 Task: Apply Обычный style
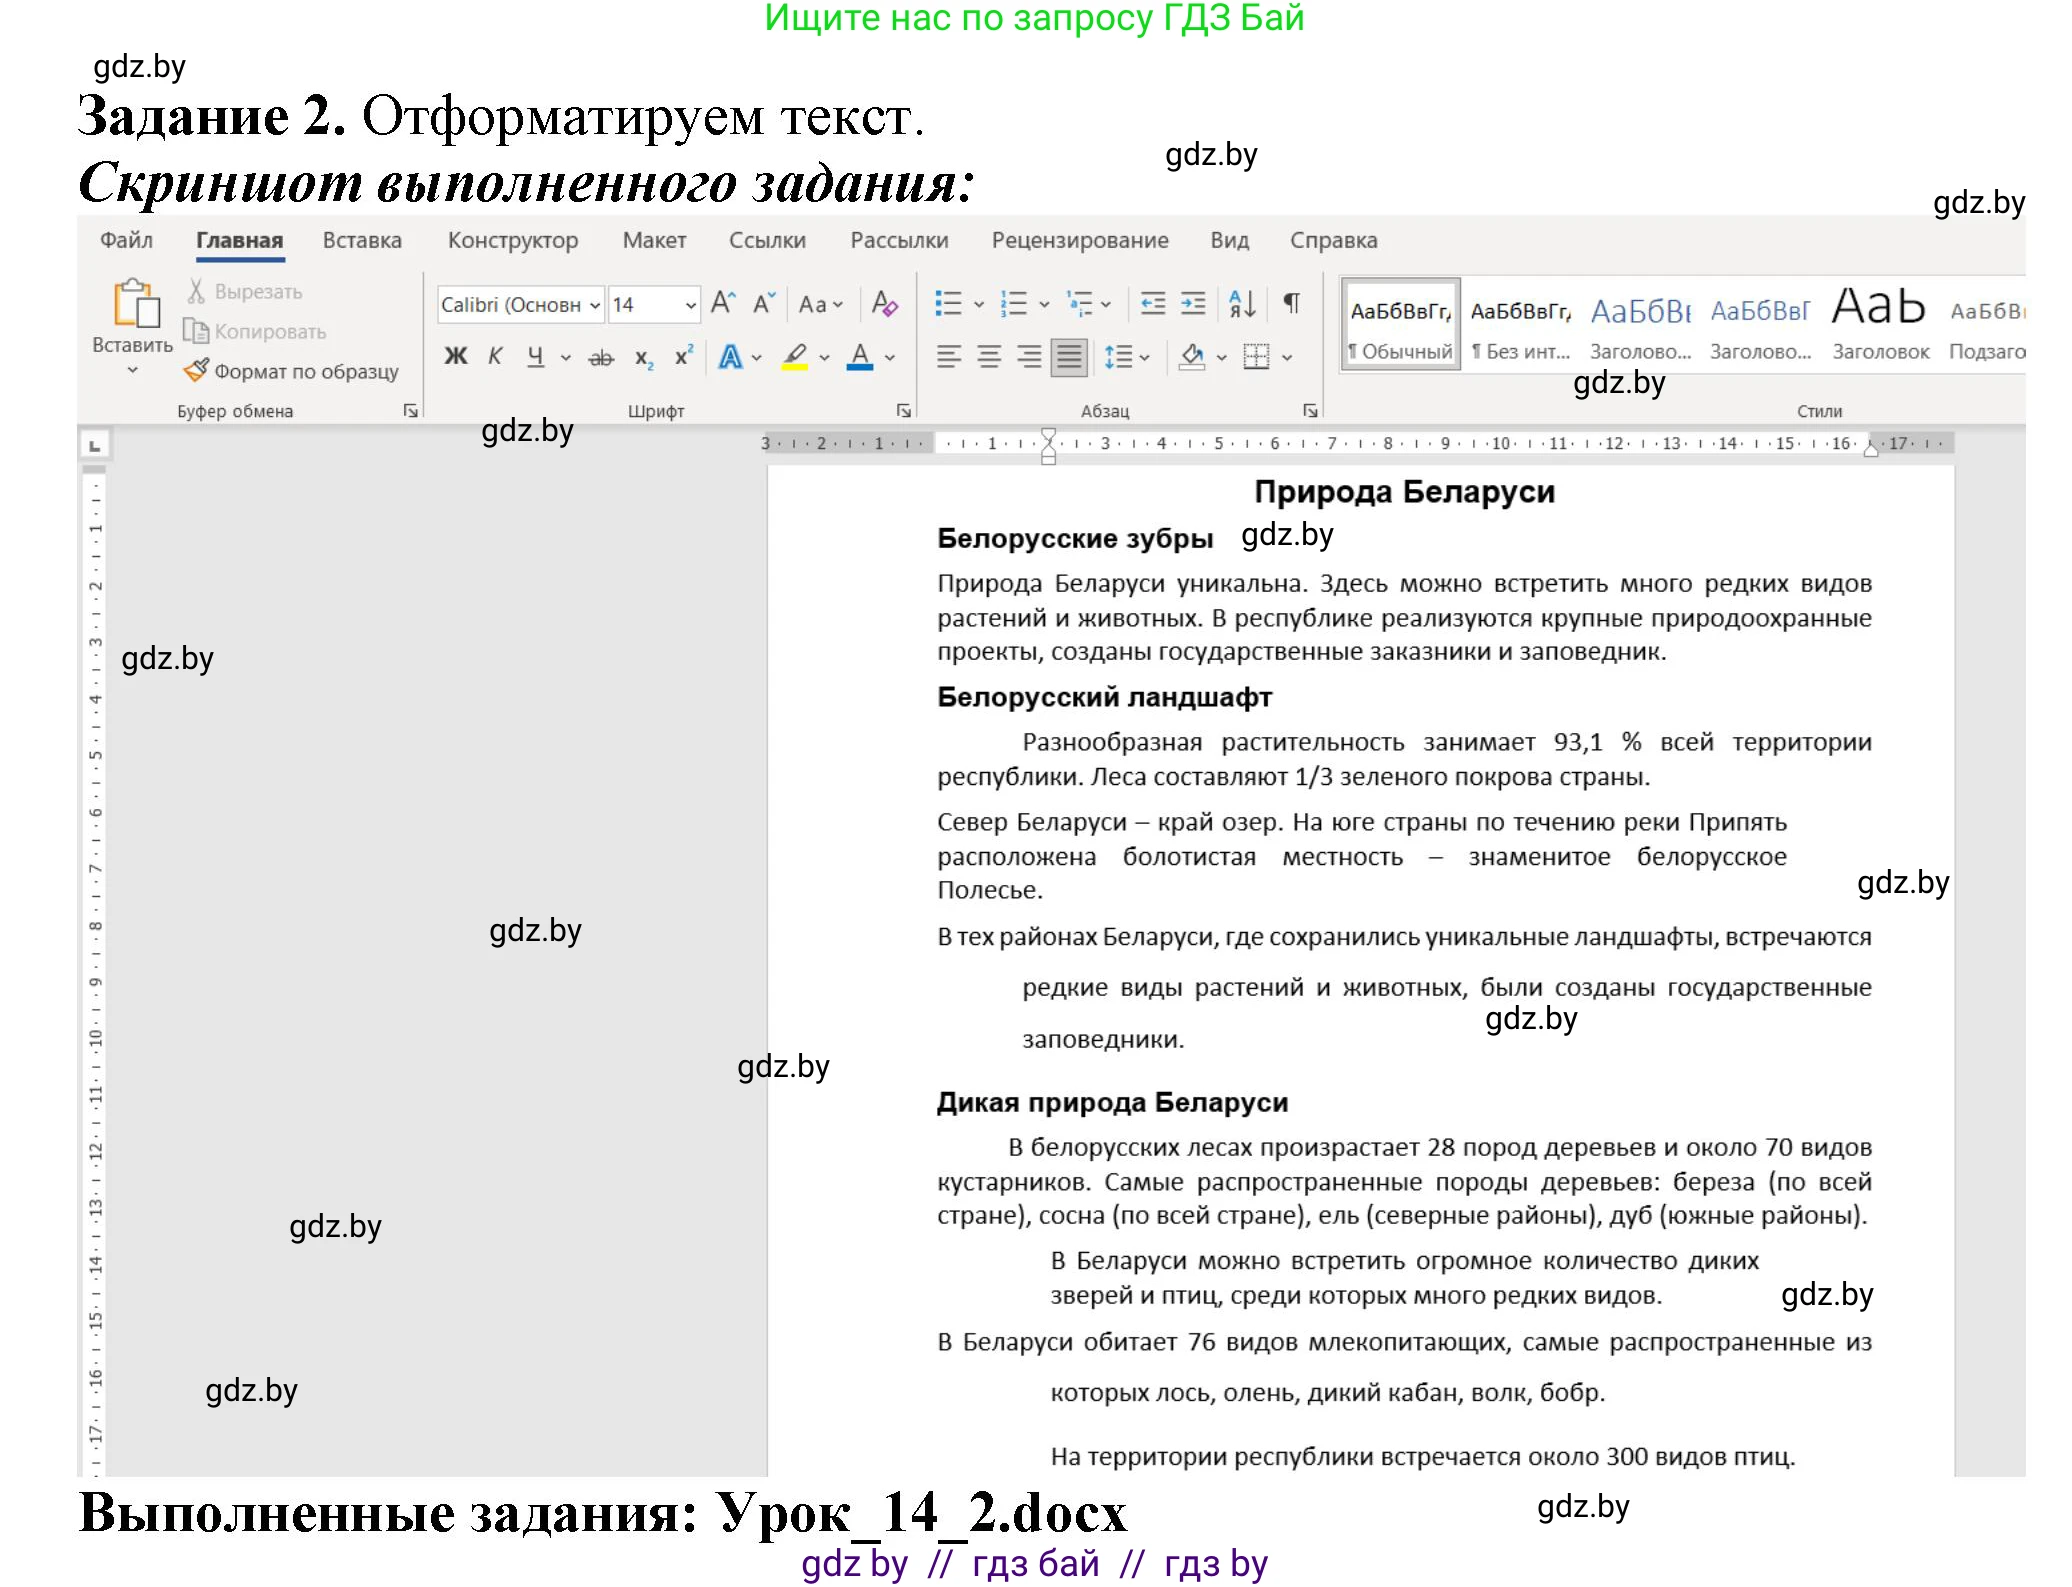1400,325
